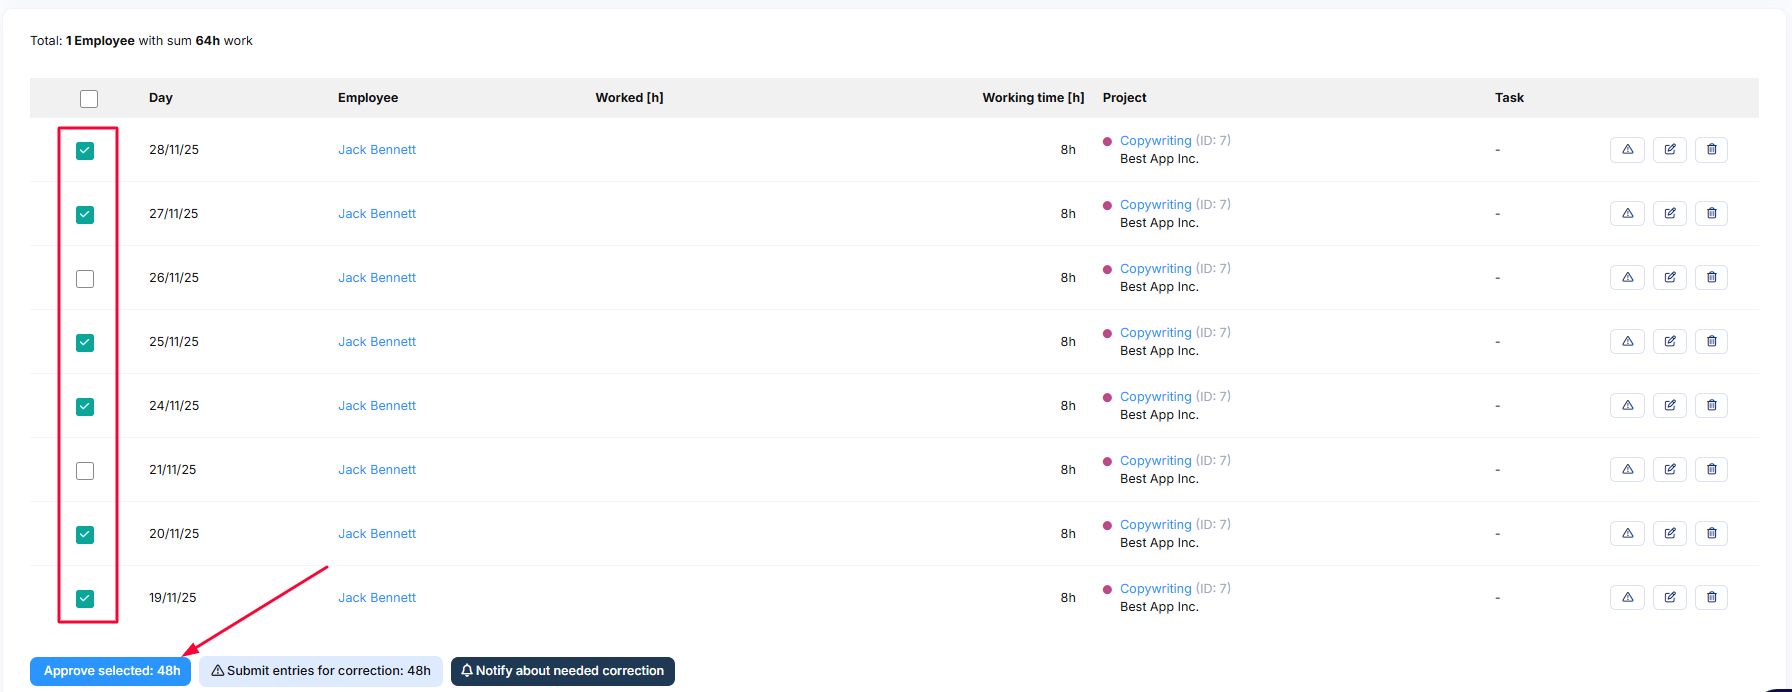Edit the 20/11/25 time entry
The width and height of the screenshot is (1792, 692).
pyautogui.click(x=1669, y=534)
